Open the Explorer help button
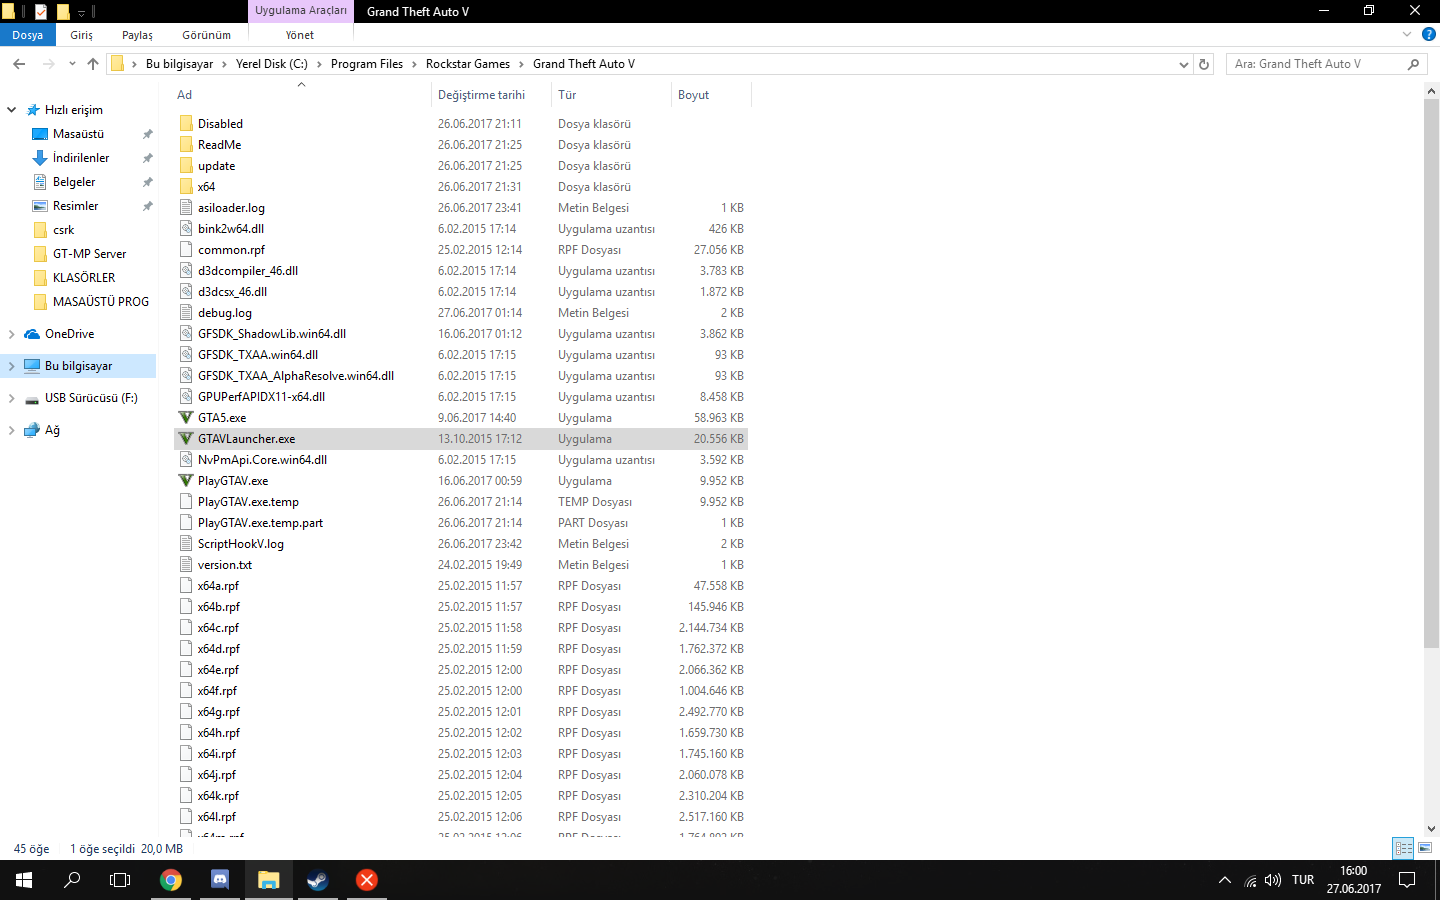Viewport: 1440px width, 900px height. pos(1429,34)
